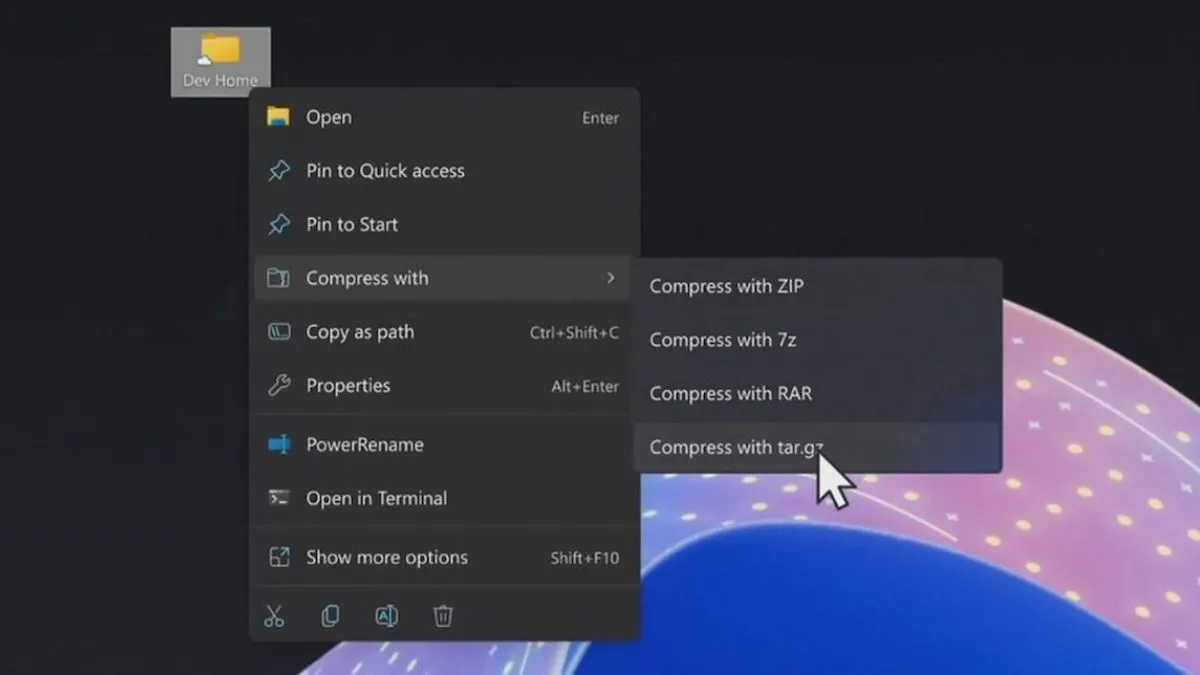Select Open from the context menu
Image resolution: width=1200 pixels, height=675 pixels.
click(329, 117)
